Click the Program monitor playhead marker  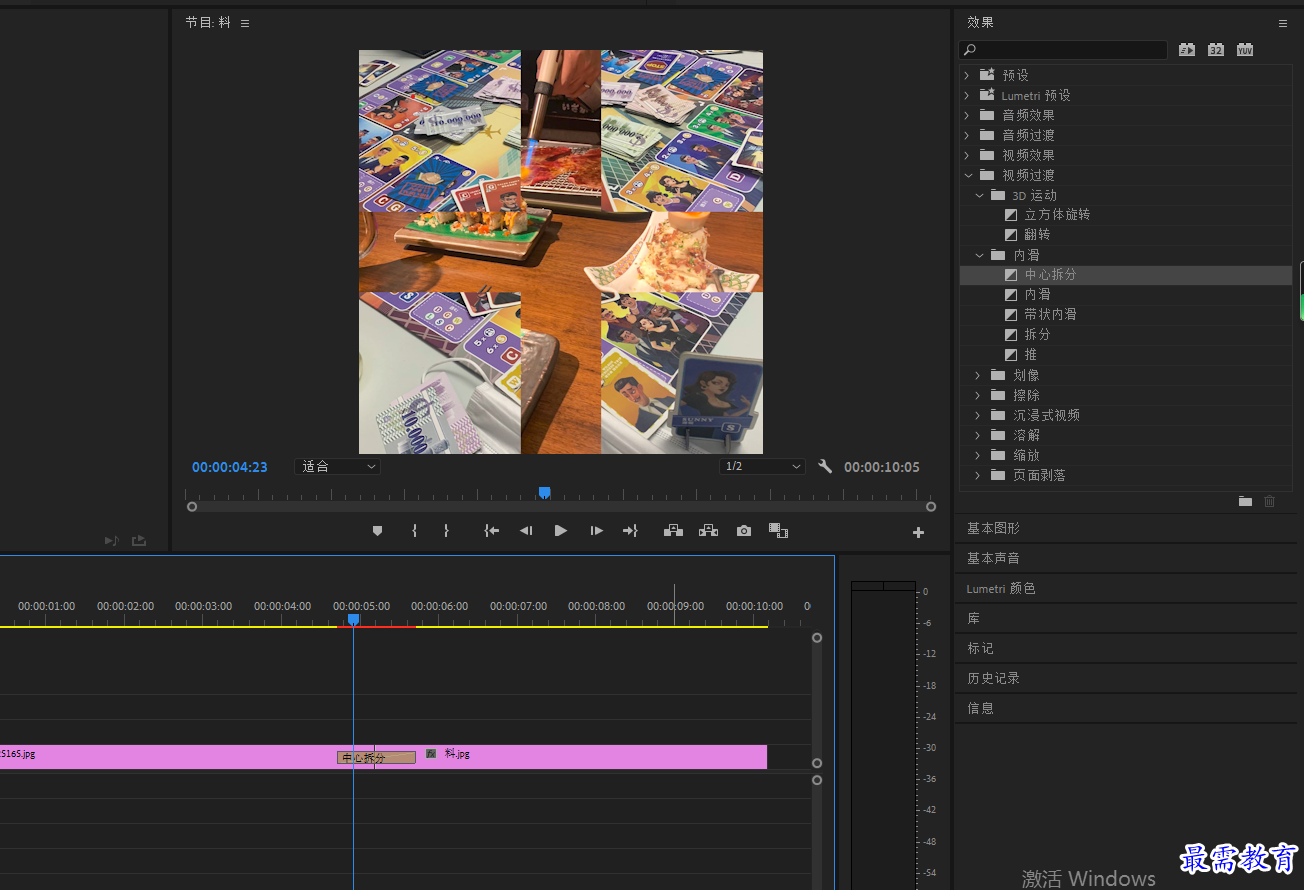[544, 492]
